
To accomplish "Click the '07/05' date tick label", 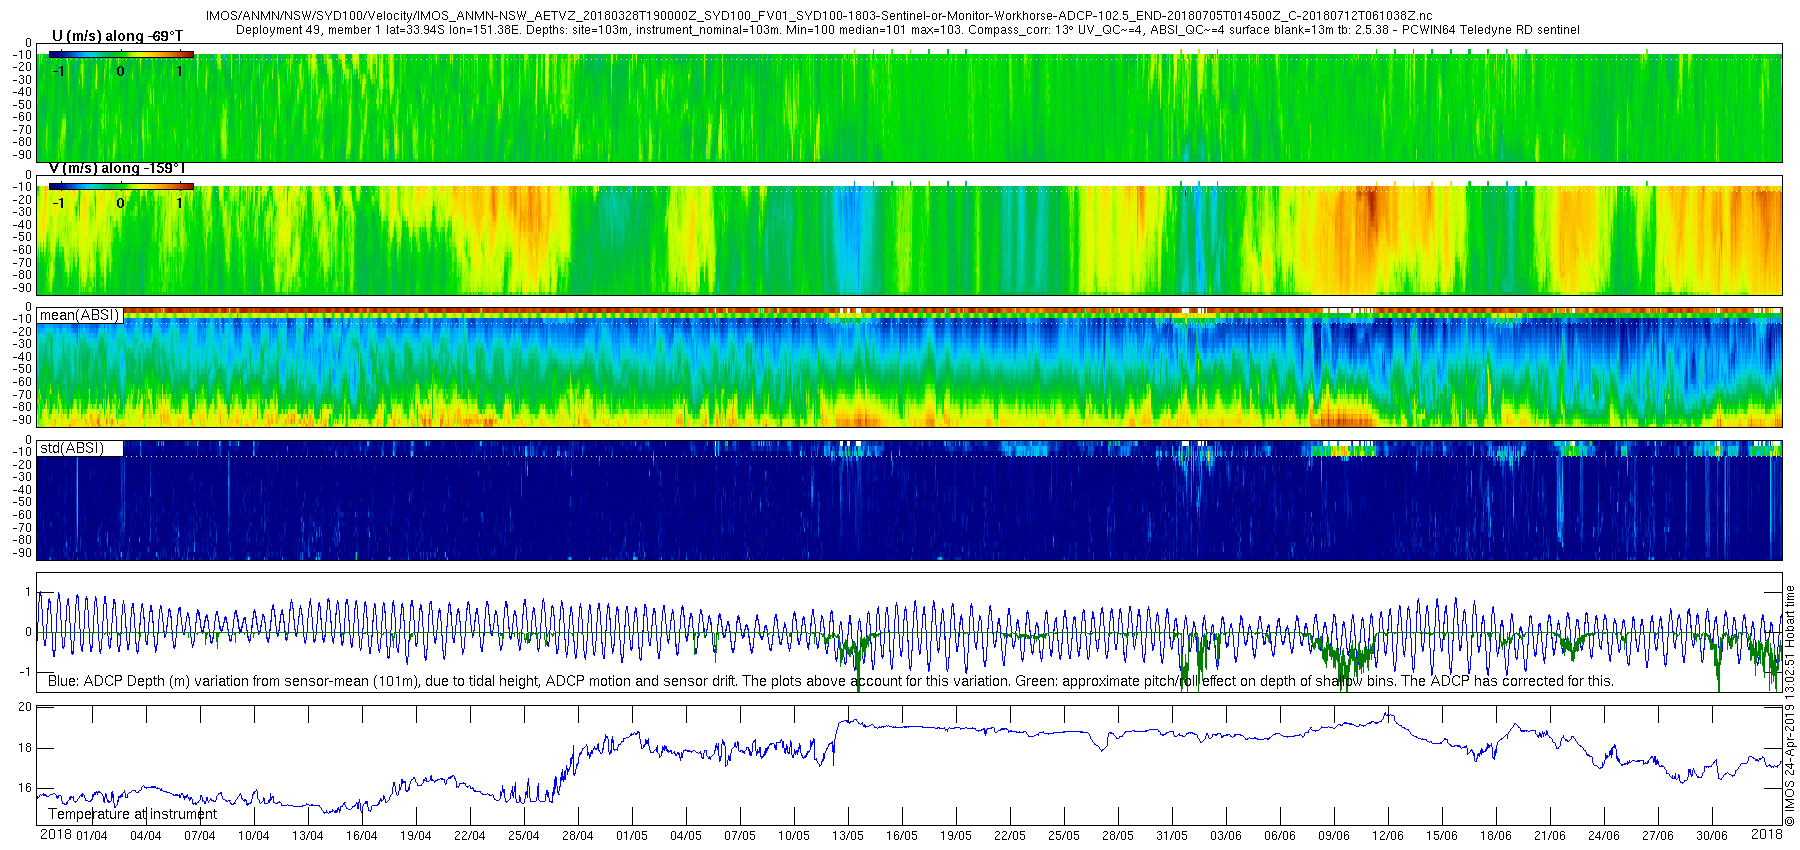I will coord(740,836).
